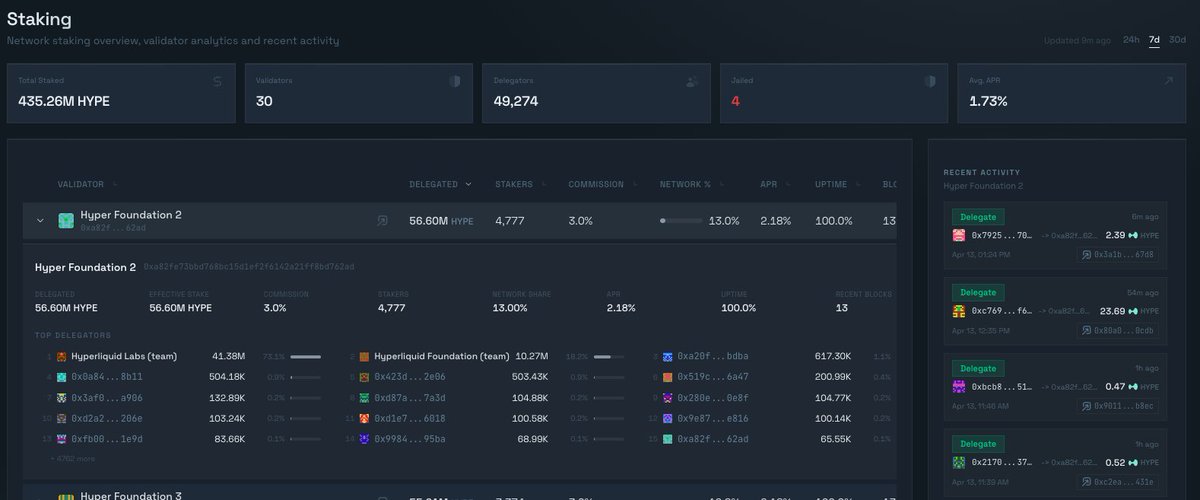Show the + 4762 more delegators
This screenshot has height=500, width=1200.
click(x=73, y=459)
